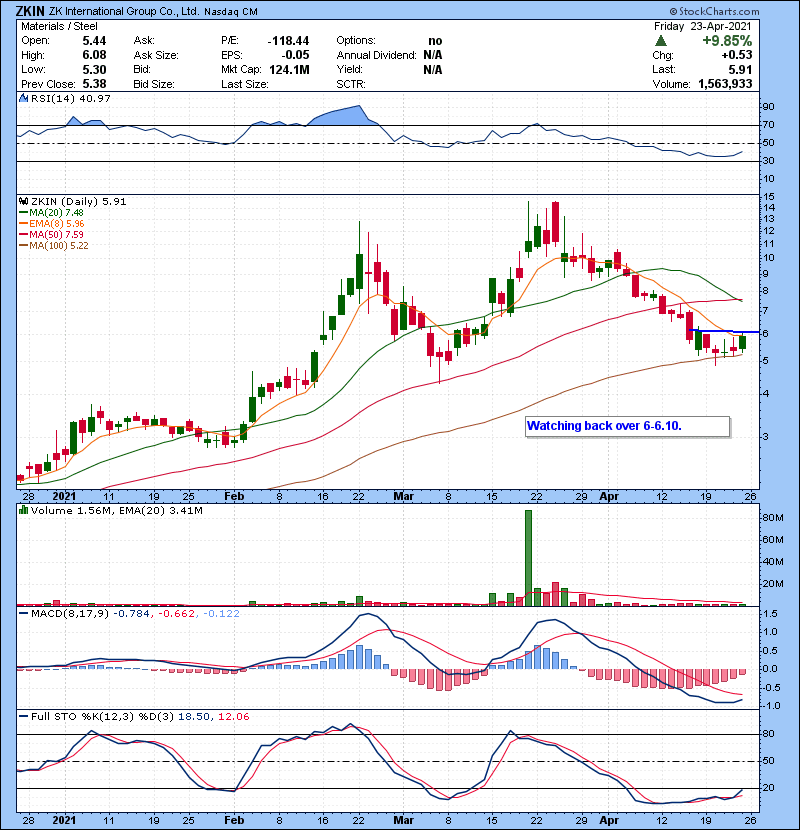Click the Last 5.91 price value
This screenshot has height=830, width=800.
[x=740, y=70]
